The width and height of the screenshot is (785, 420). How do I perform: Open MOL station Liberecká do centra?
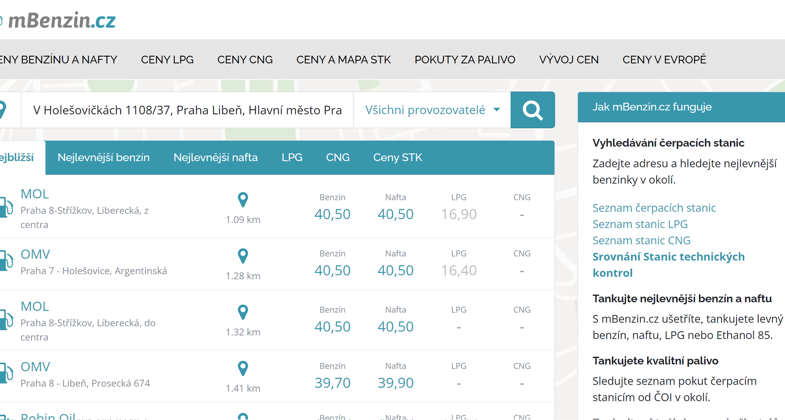click(x=35, y=306)
